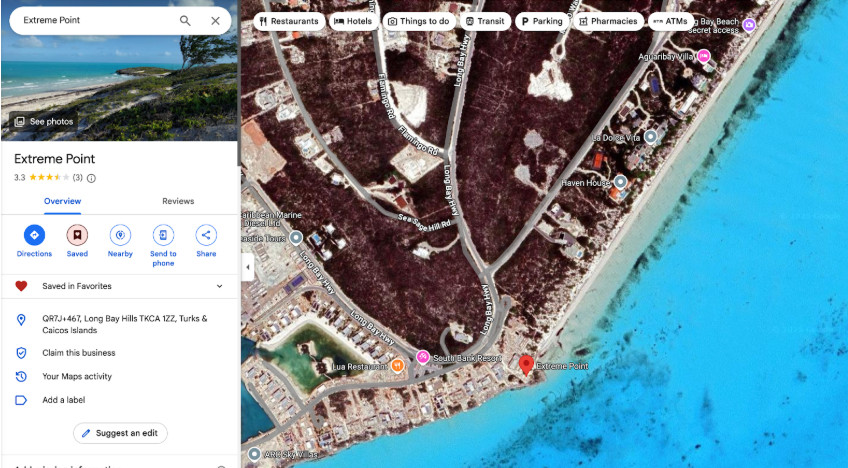Copy the QR7J+467 Long Bay Hills address

point(125,324)
